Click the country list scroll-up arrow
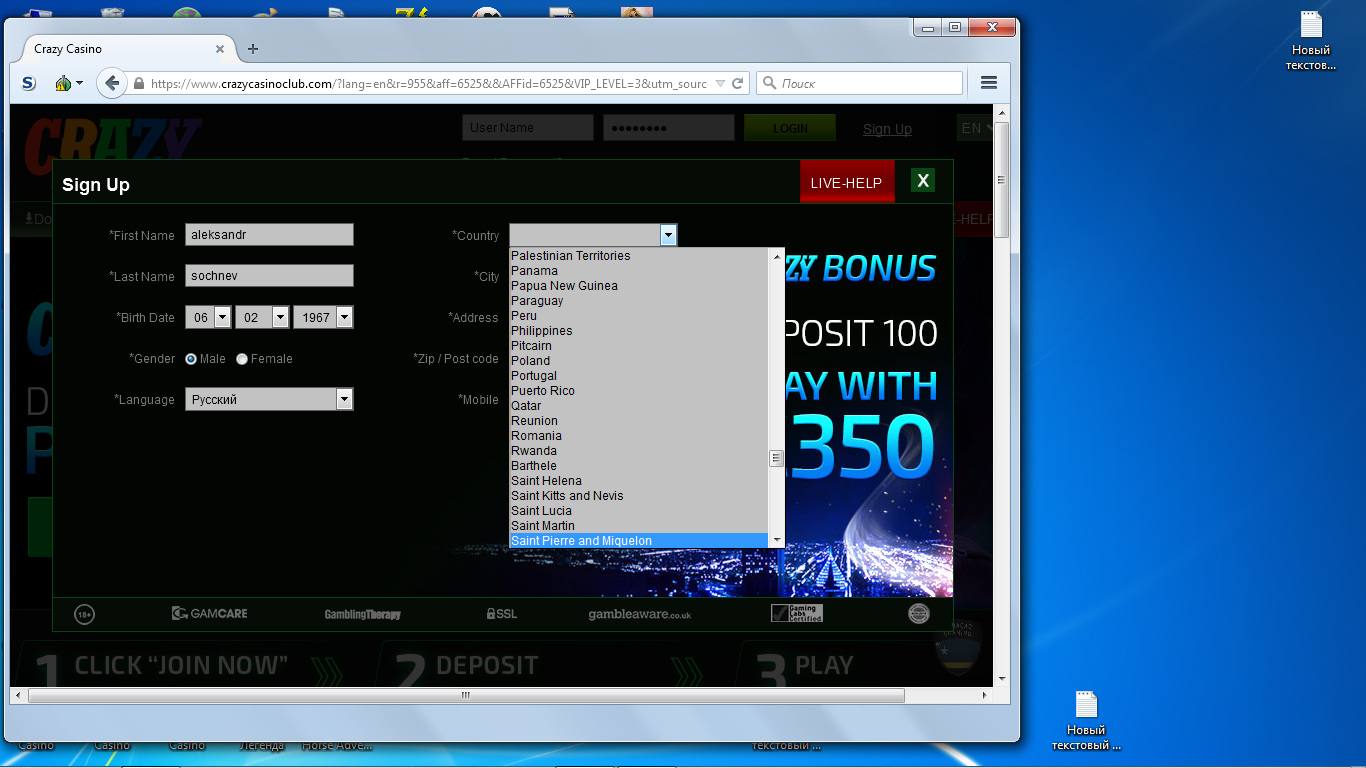 point(776,256)
